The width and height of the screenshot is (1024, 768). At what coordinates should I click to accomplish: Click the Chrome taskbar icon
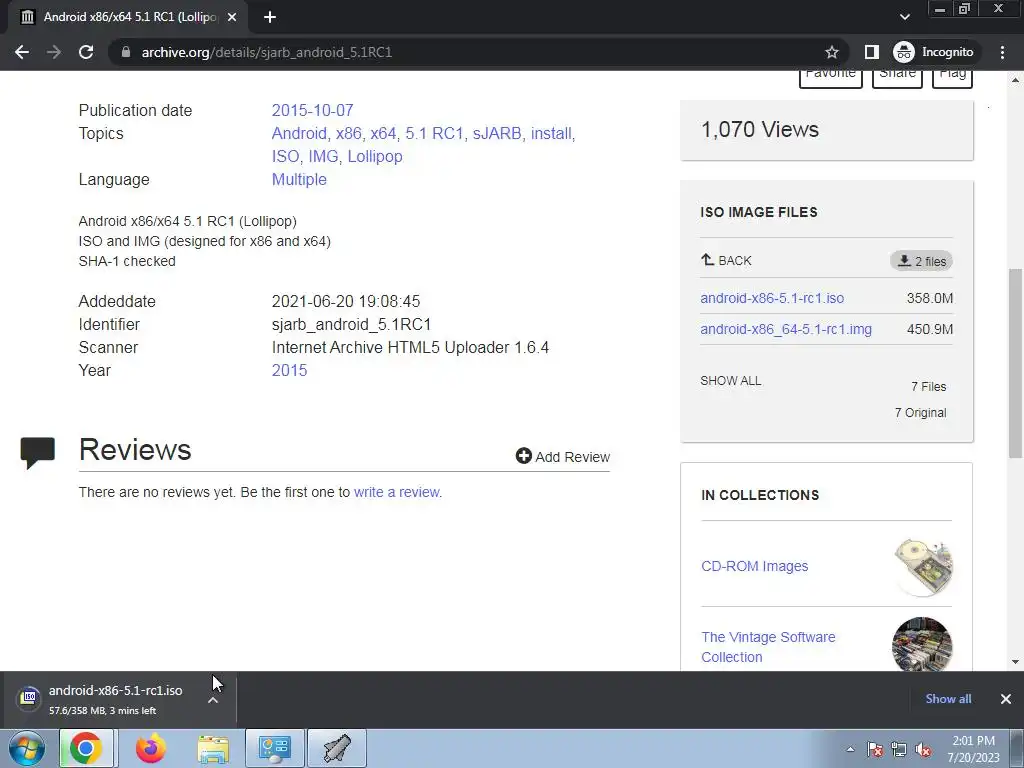86,748
